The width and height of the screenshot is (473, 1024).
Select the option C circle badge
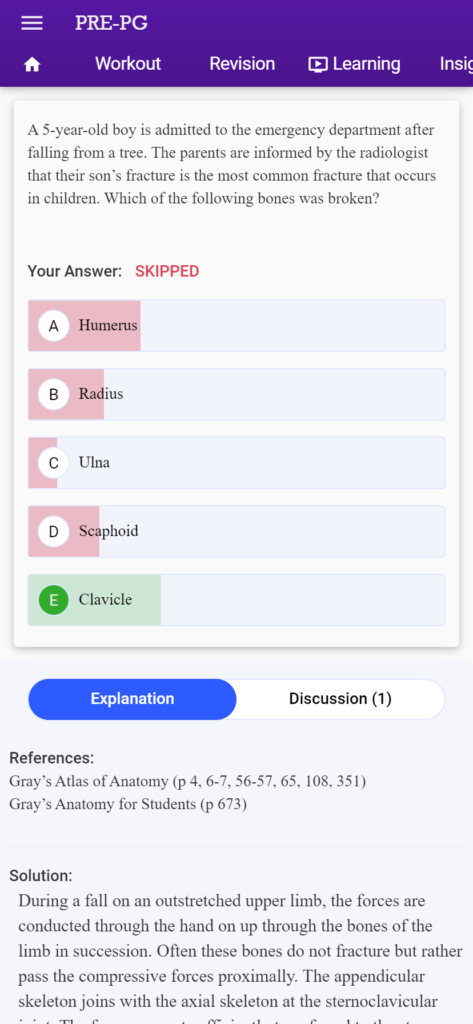(54, 462)
